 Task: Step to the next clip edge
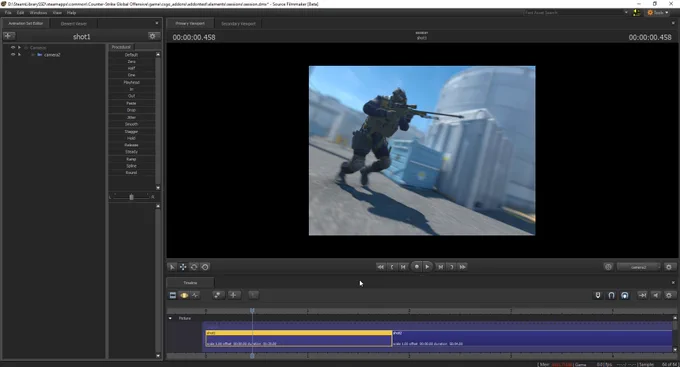451,267
